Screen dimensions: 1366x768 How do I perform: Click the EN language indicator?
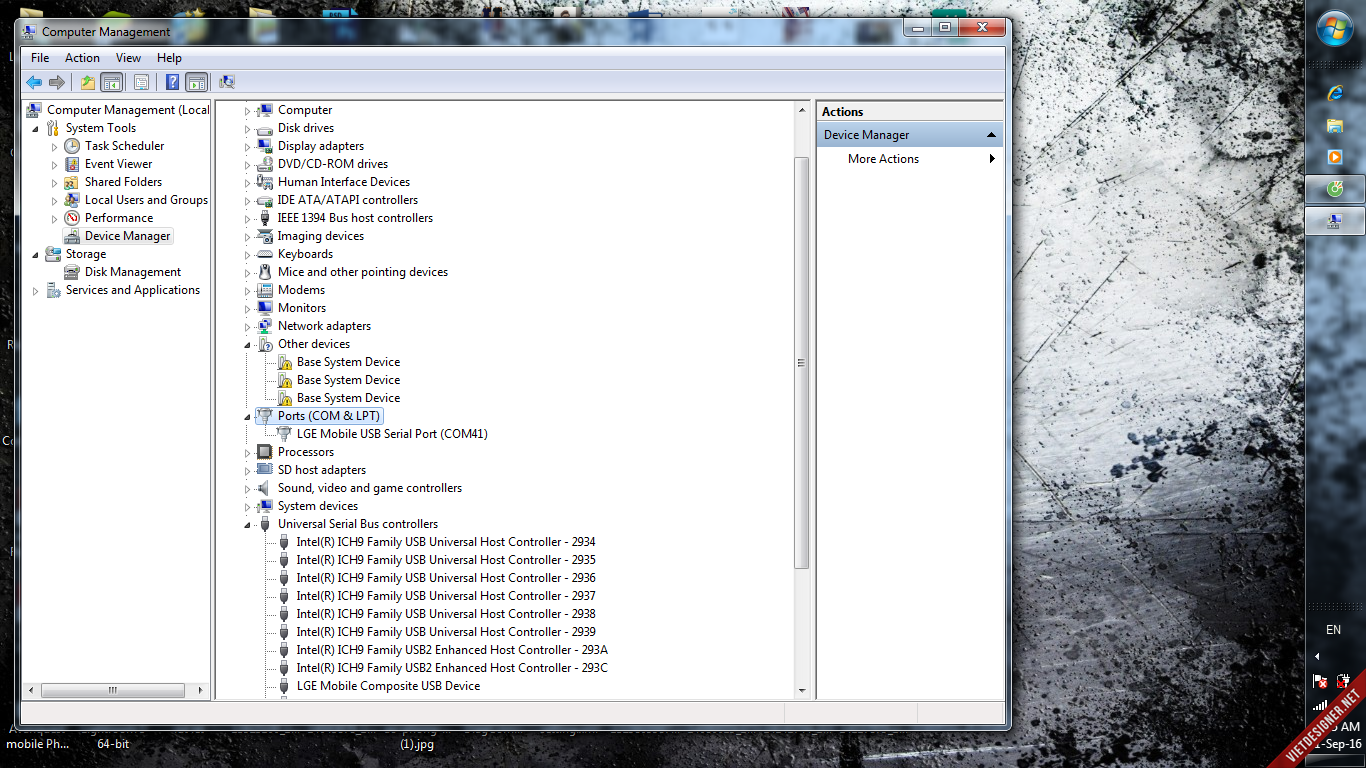tap(1333, 630)
